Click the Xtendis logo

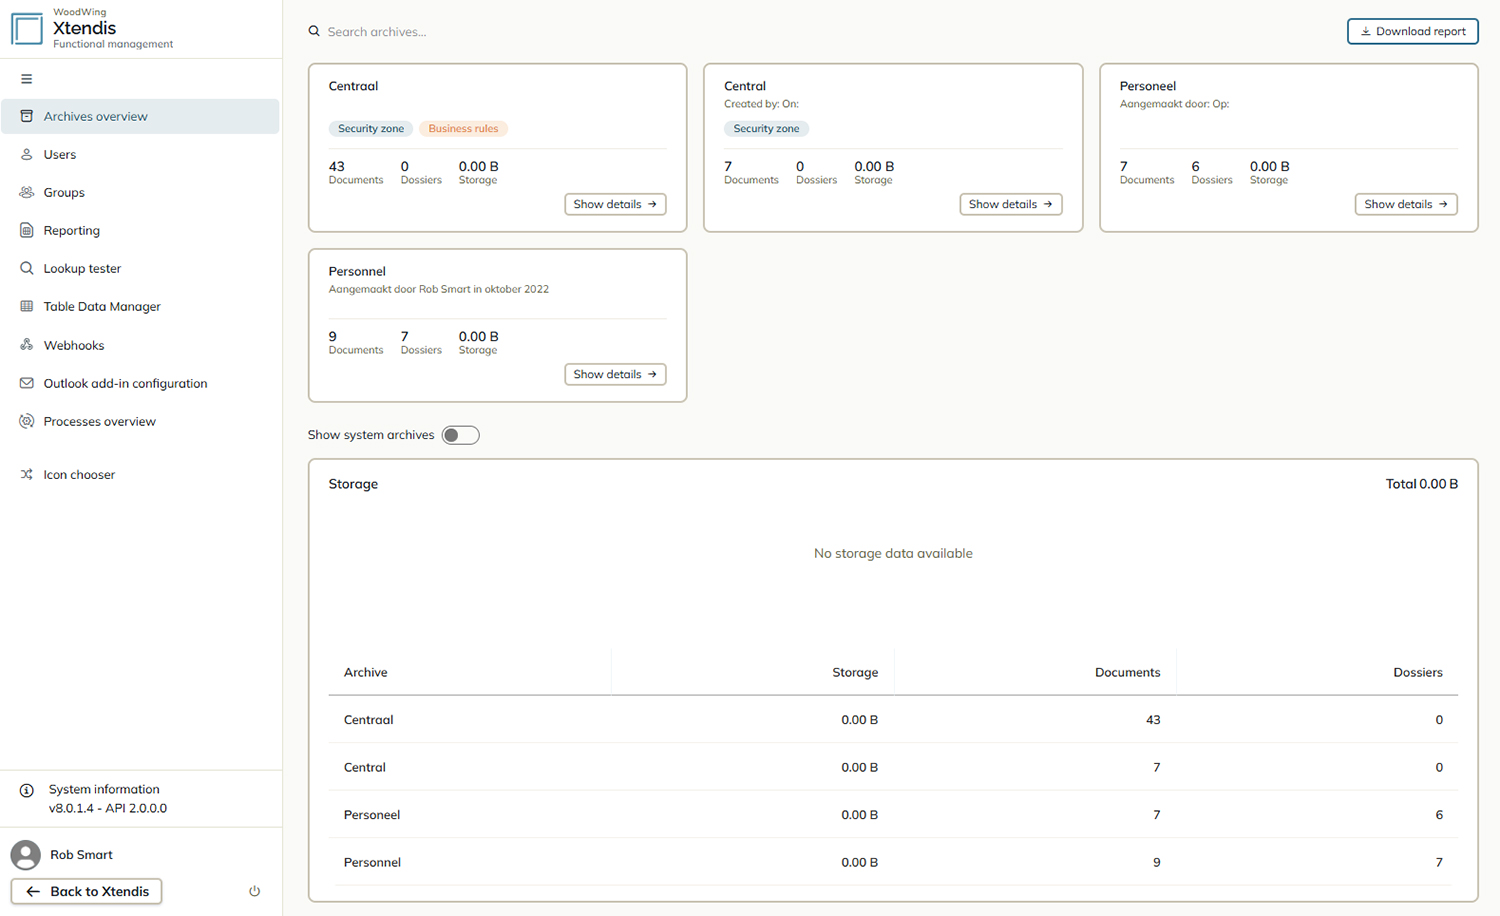tap(27, 29)
